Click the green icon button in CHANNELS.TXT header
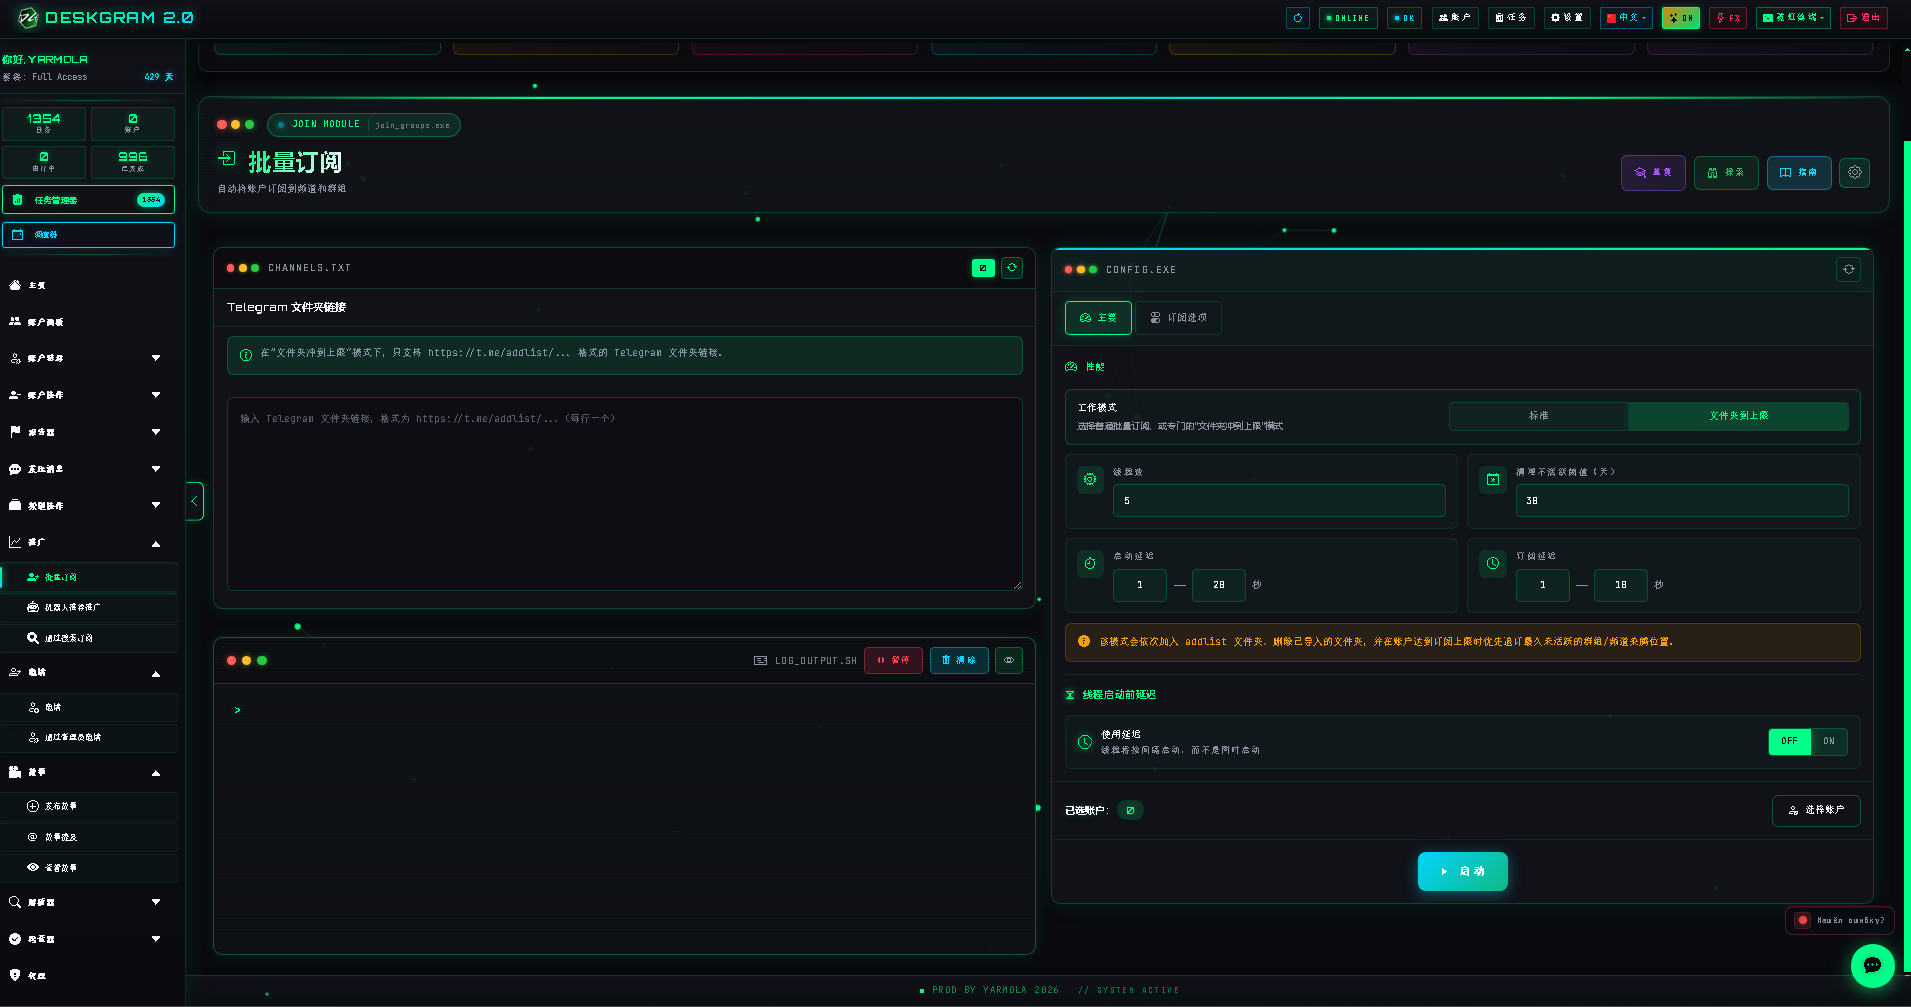Screen dimensions: 1911x1007 click(x=983, y=268)
